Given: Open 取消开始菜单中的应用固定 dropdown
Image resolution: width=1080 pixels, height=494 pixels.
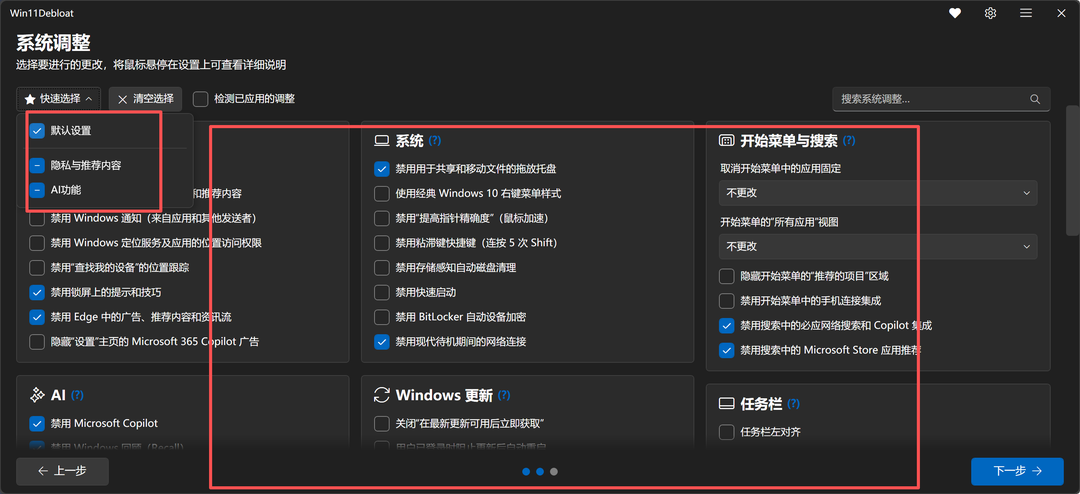Looking at the screenshot, I should (x=878, y=193).
